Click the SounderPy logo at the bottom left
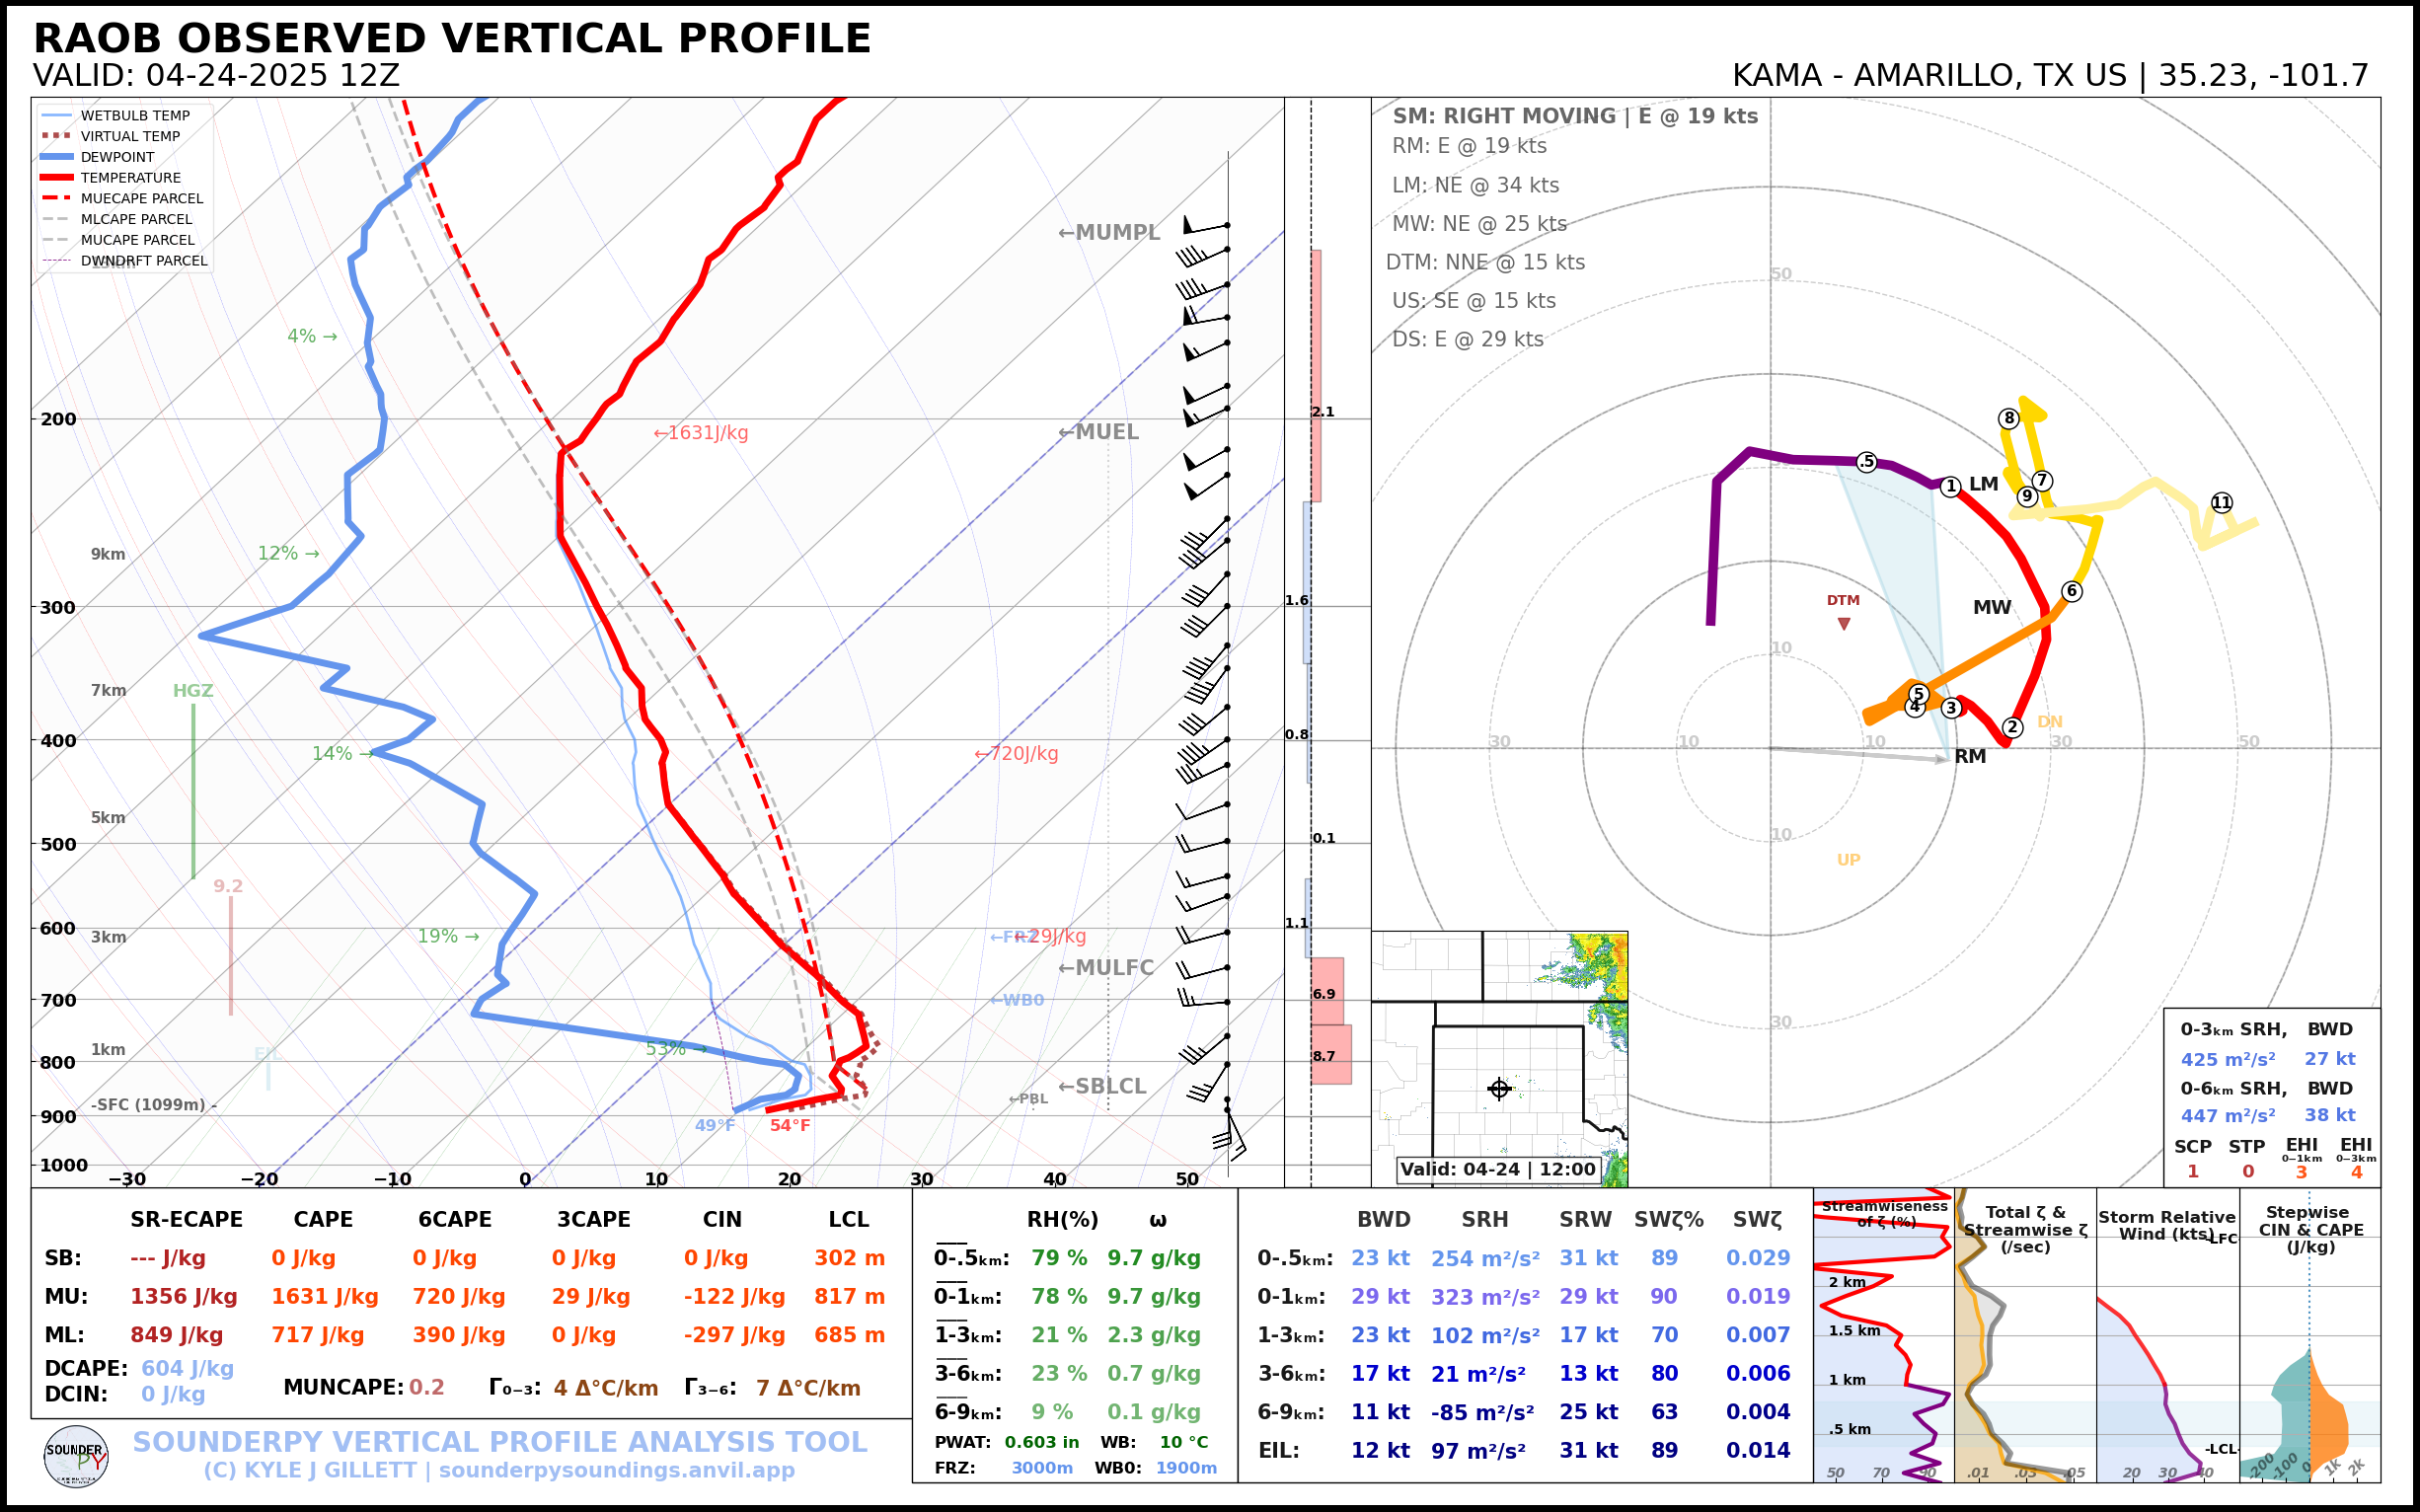2420x1512 pixels. [x=76, y=1457]
